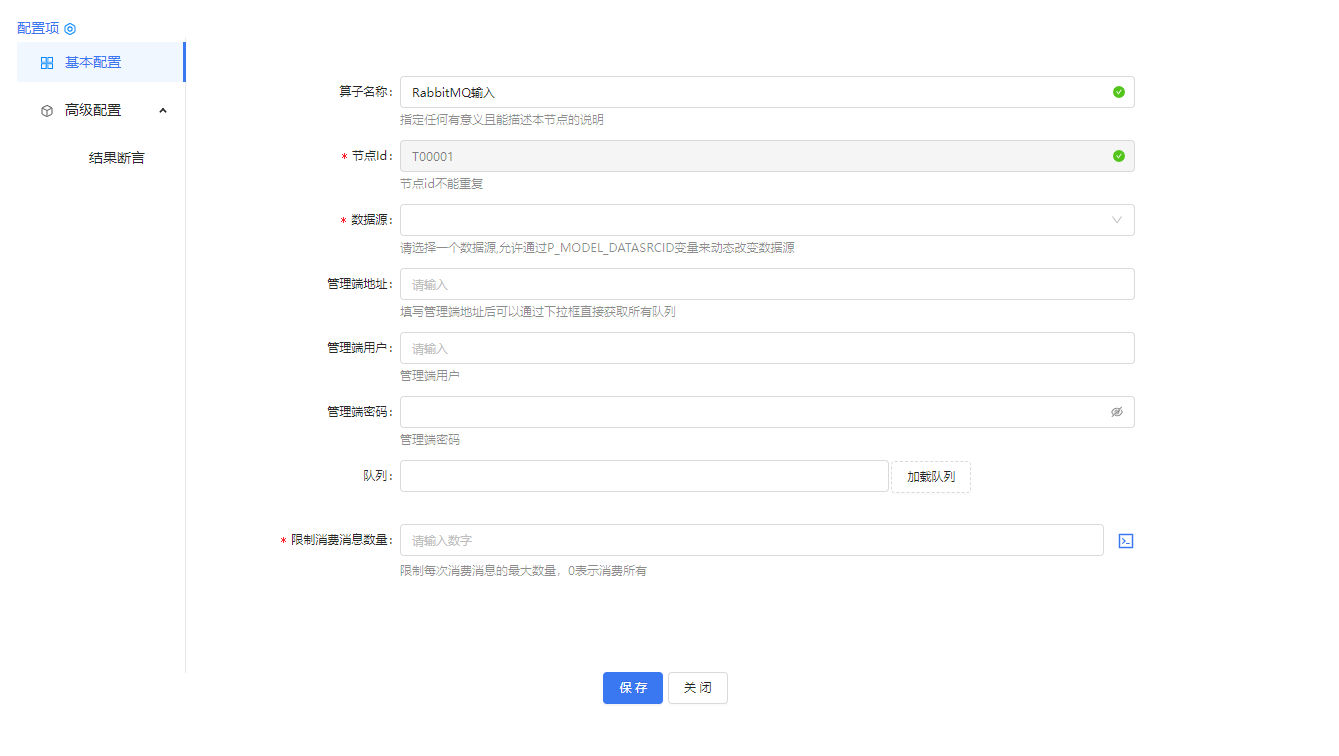Focus the 管理端地址 input field
The image size is (1339, 756).
click(766, 284)
